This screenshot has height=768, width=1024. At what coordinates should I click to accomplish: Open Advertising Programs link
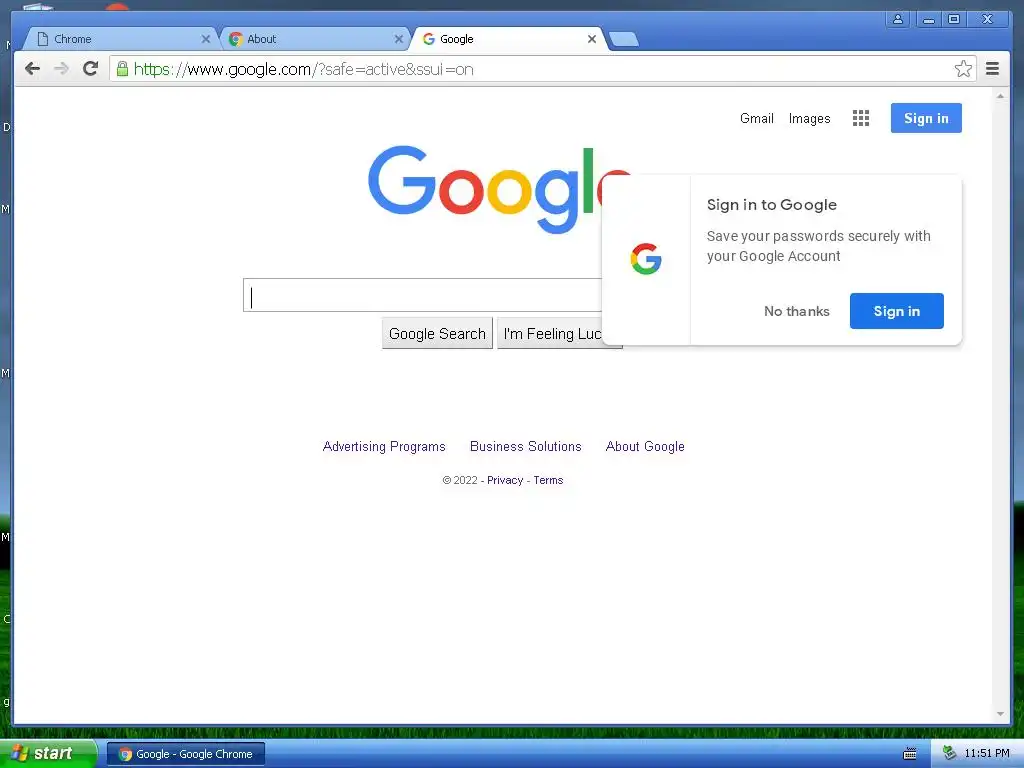coord(384,447)
